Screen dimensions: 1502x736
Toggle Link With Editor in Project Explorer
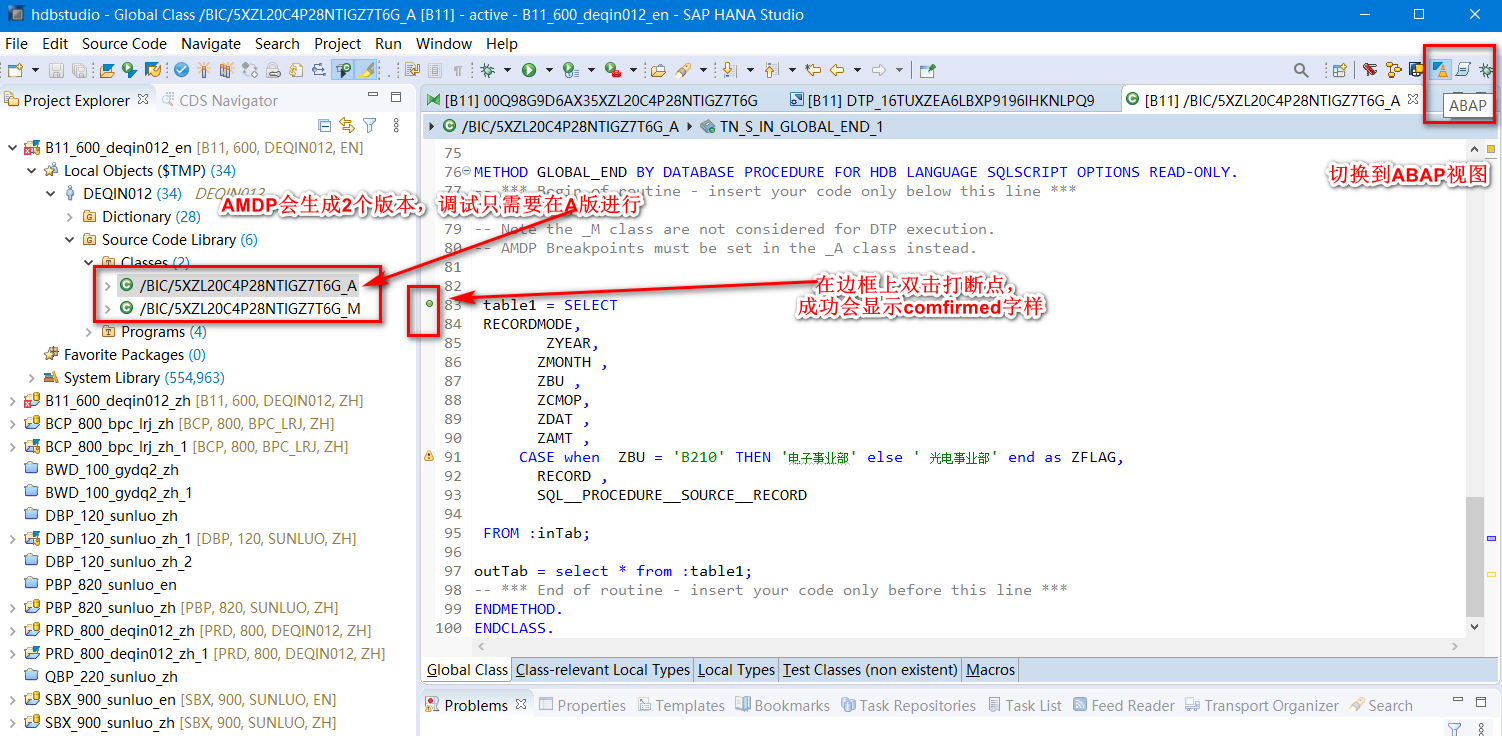click(x=347, y=126)
